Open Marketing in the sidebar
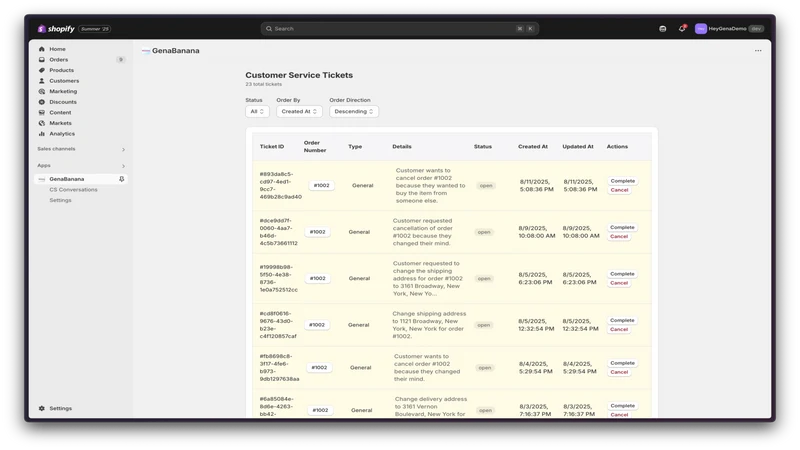The height and width of the screenshot is (450, 800). point(63,91)
